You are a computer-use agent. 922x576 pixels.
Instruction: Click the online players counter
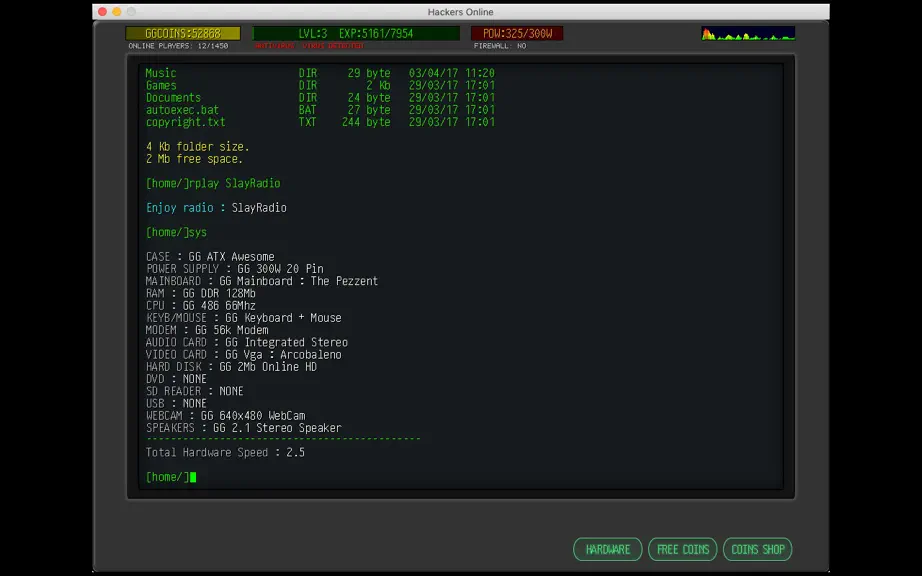pos(178,46)
